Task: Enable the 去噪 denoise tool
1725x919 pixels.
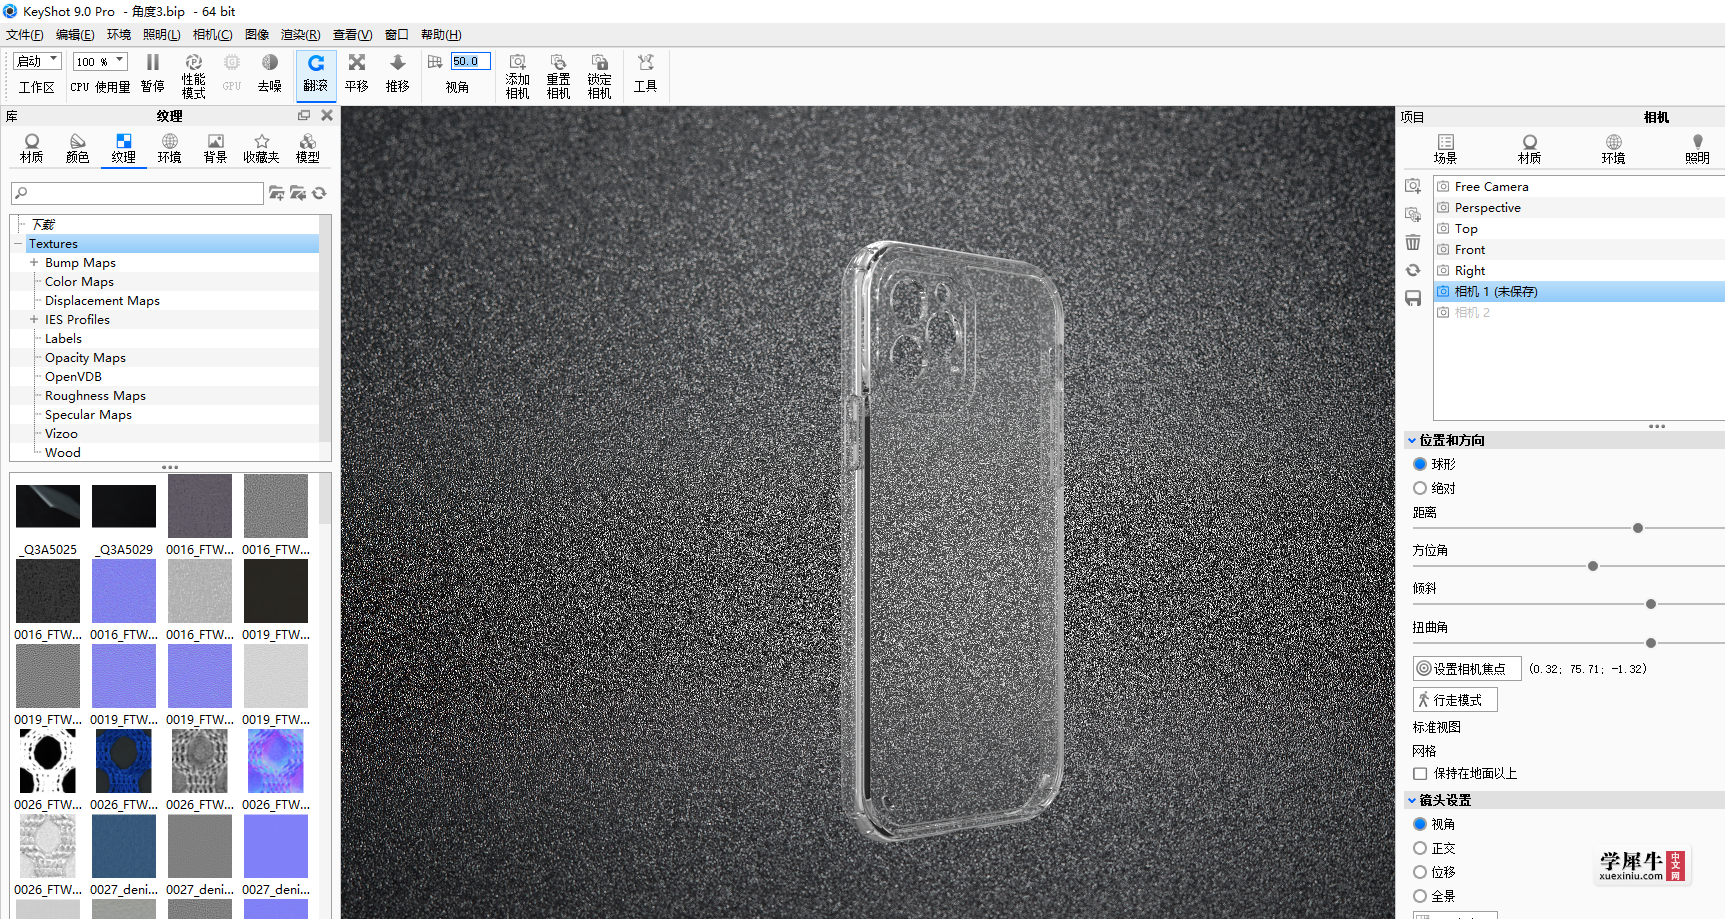Action: click(x=270, y=74)
